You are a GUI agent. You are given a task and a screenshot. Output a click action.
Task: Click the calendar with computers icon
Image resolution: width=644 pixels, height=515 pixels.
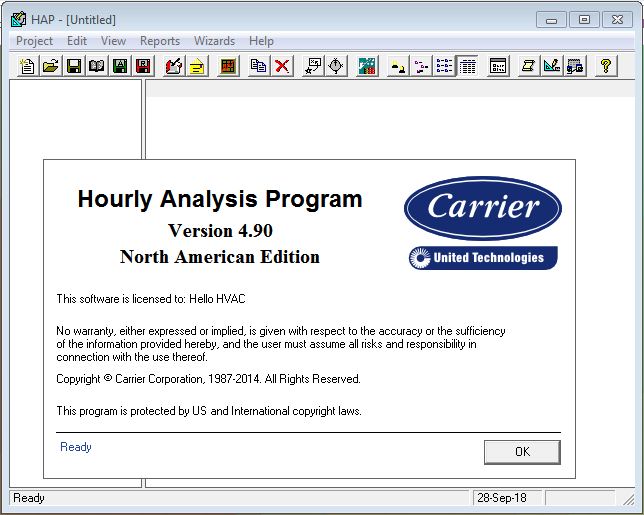(575, 66)
